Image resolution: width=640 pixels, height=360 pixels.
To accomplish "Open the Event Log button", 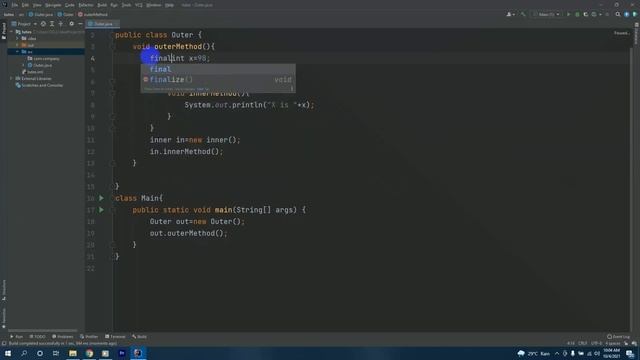I will click(x=618, y=337).
